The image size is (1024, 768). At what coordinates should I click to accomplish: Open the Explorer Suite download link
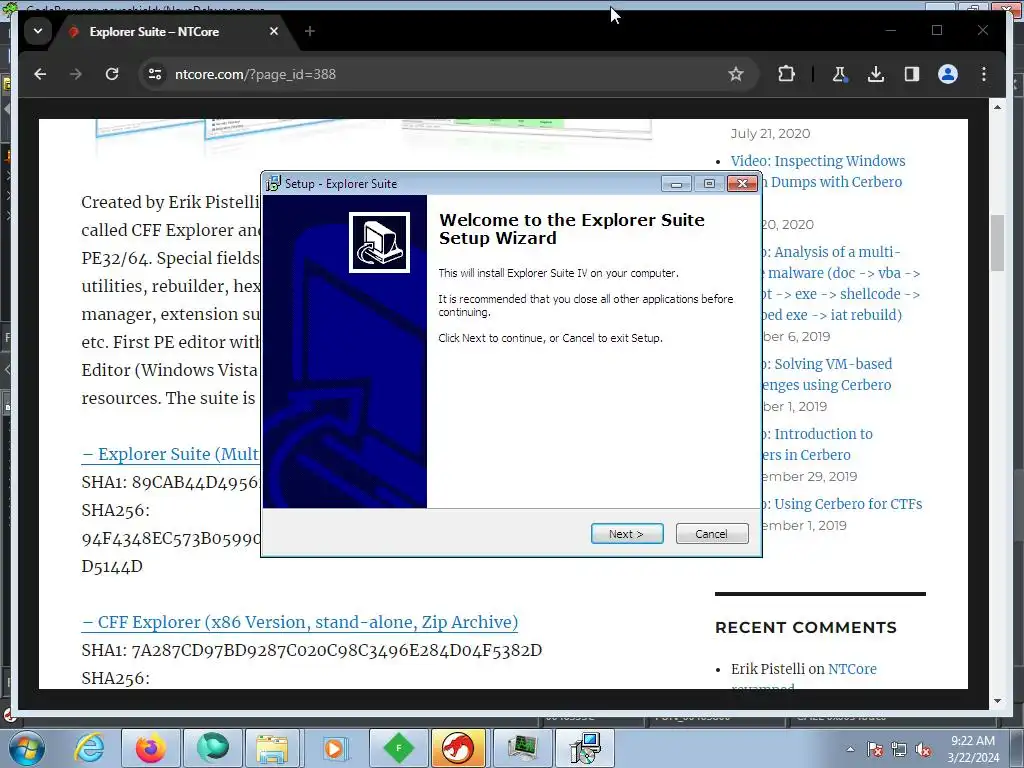(170, 454)
